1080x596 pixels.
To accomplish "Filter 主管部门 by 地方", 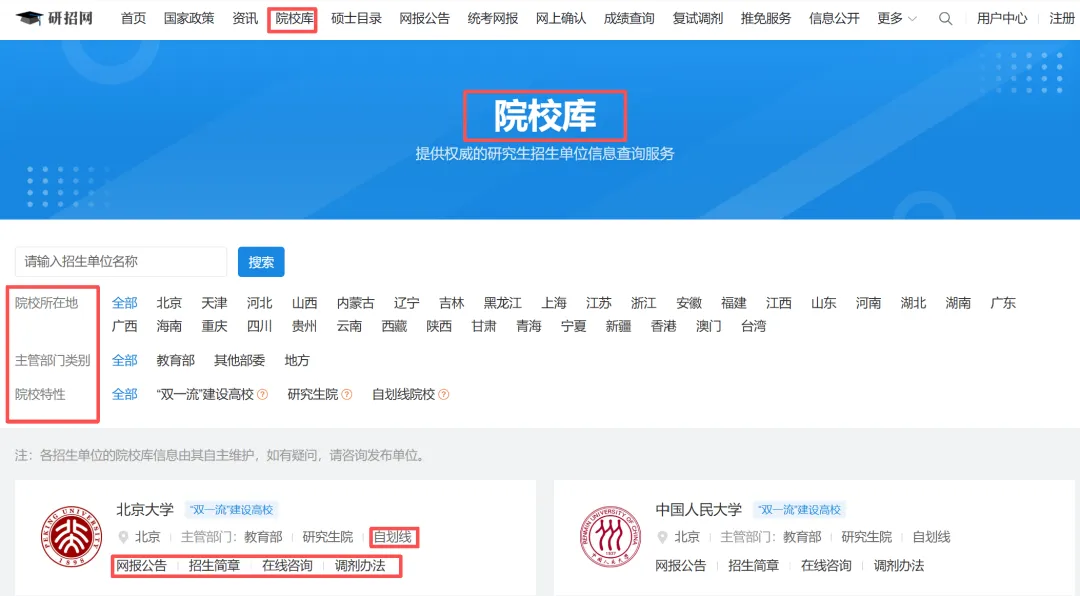I will point(297,360).
